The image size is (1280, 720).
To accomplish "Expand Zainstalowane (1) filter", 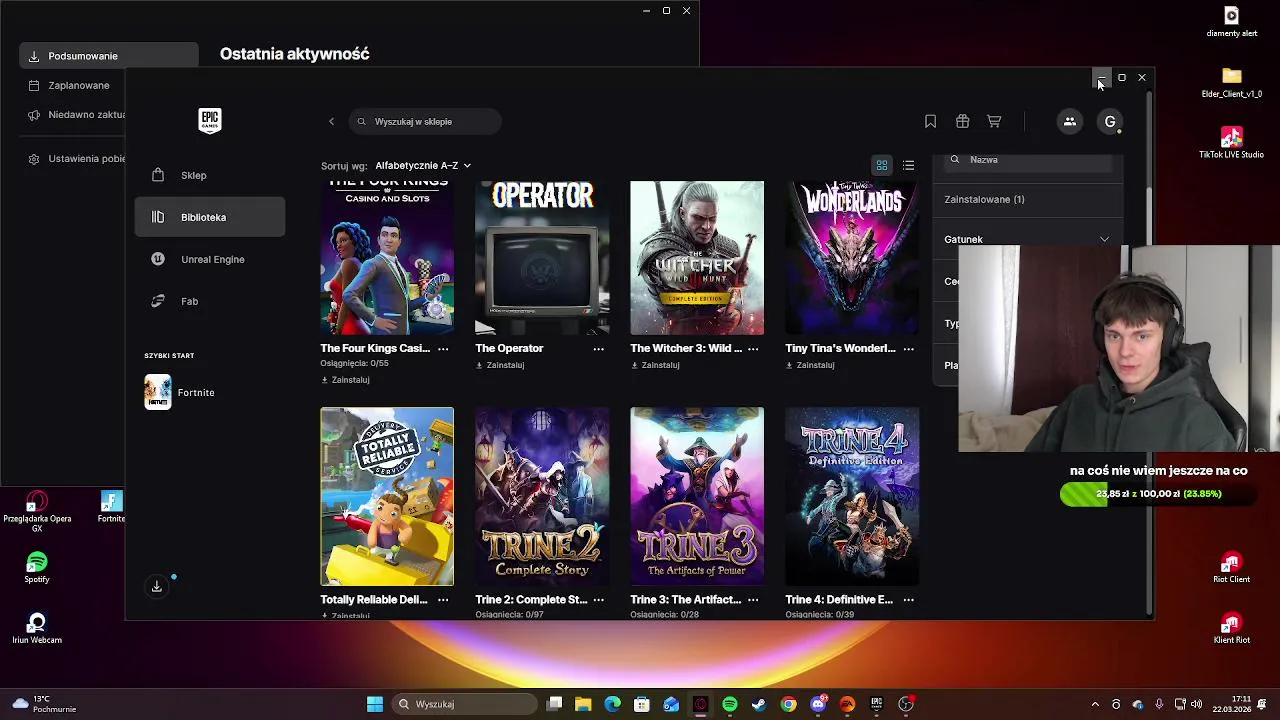I will (x=1027, y=199).
